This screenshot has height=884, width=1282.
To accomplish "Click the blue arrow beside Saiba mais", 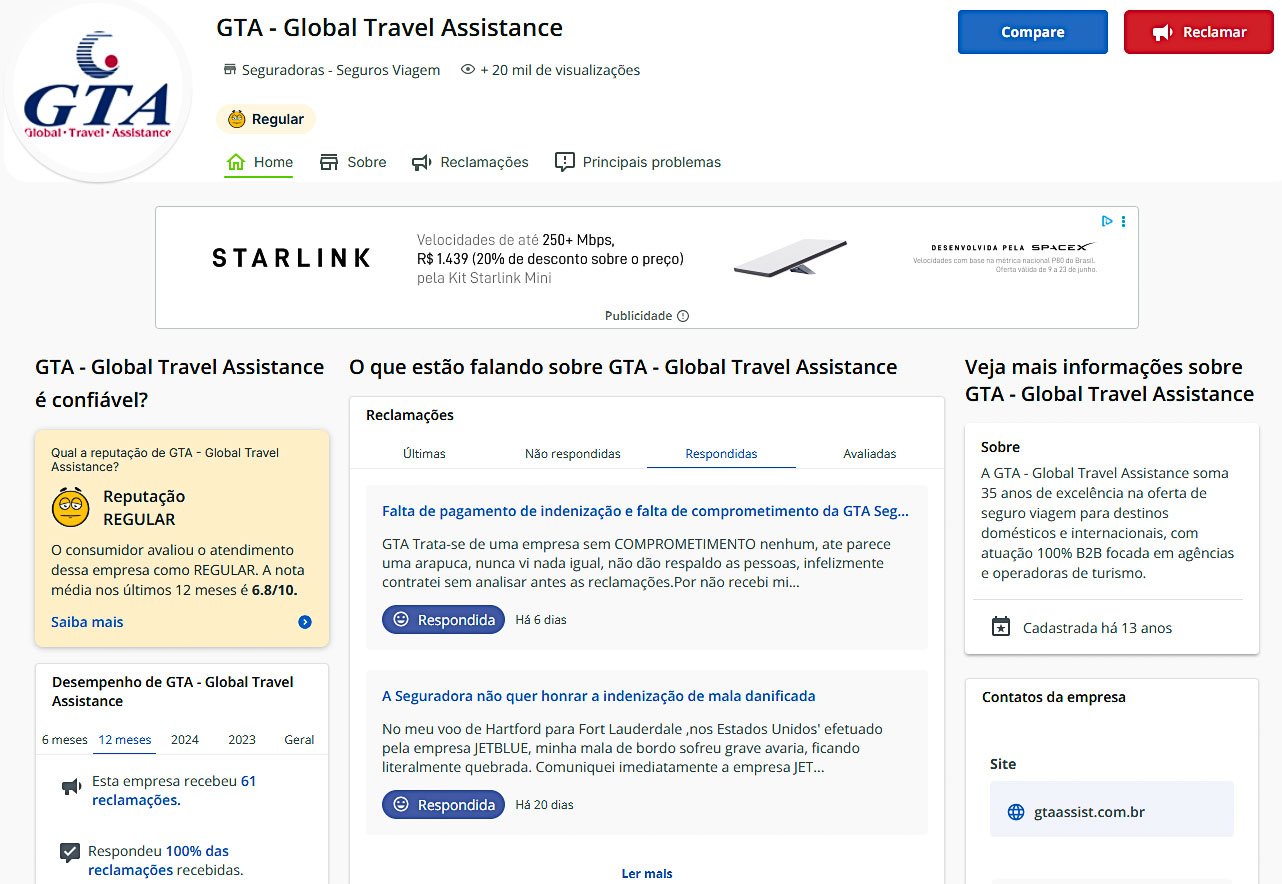I will pos(305,622).
